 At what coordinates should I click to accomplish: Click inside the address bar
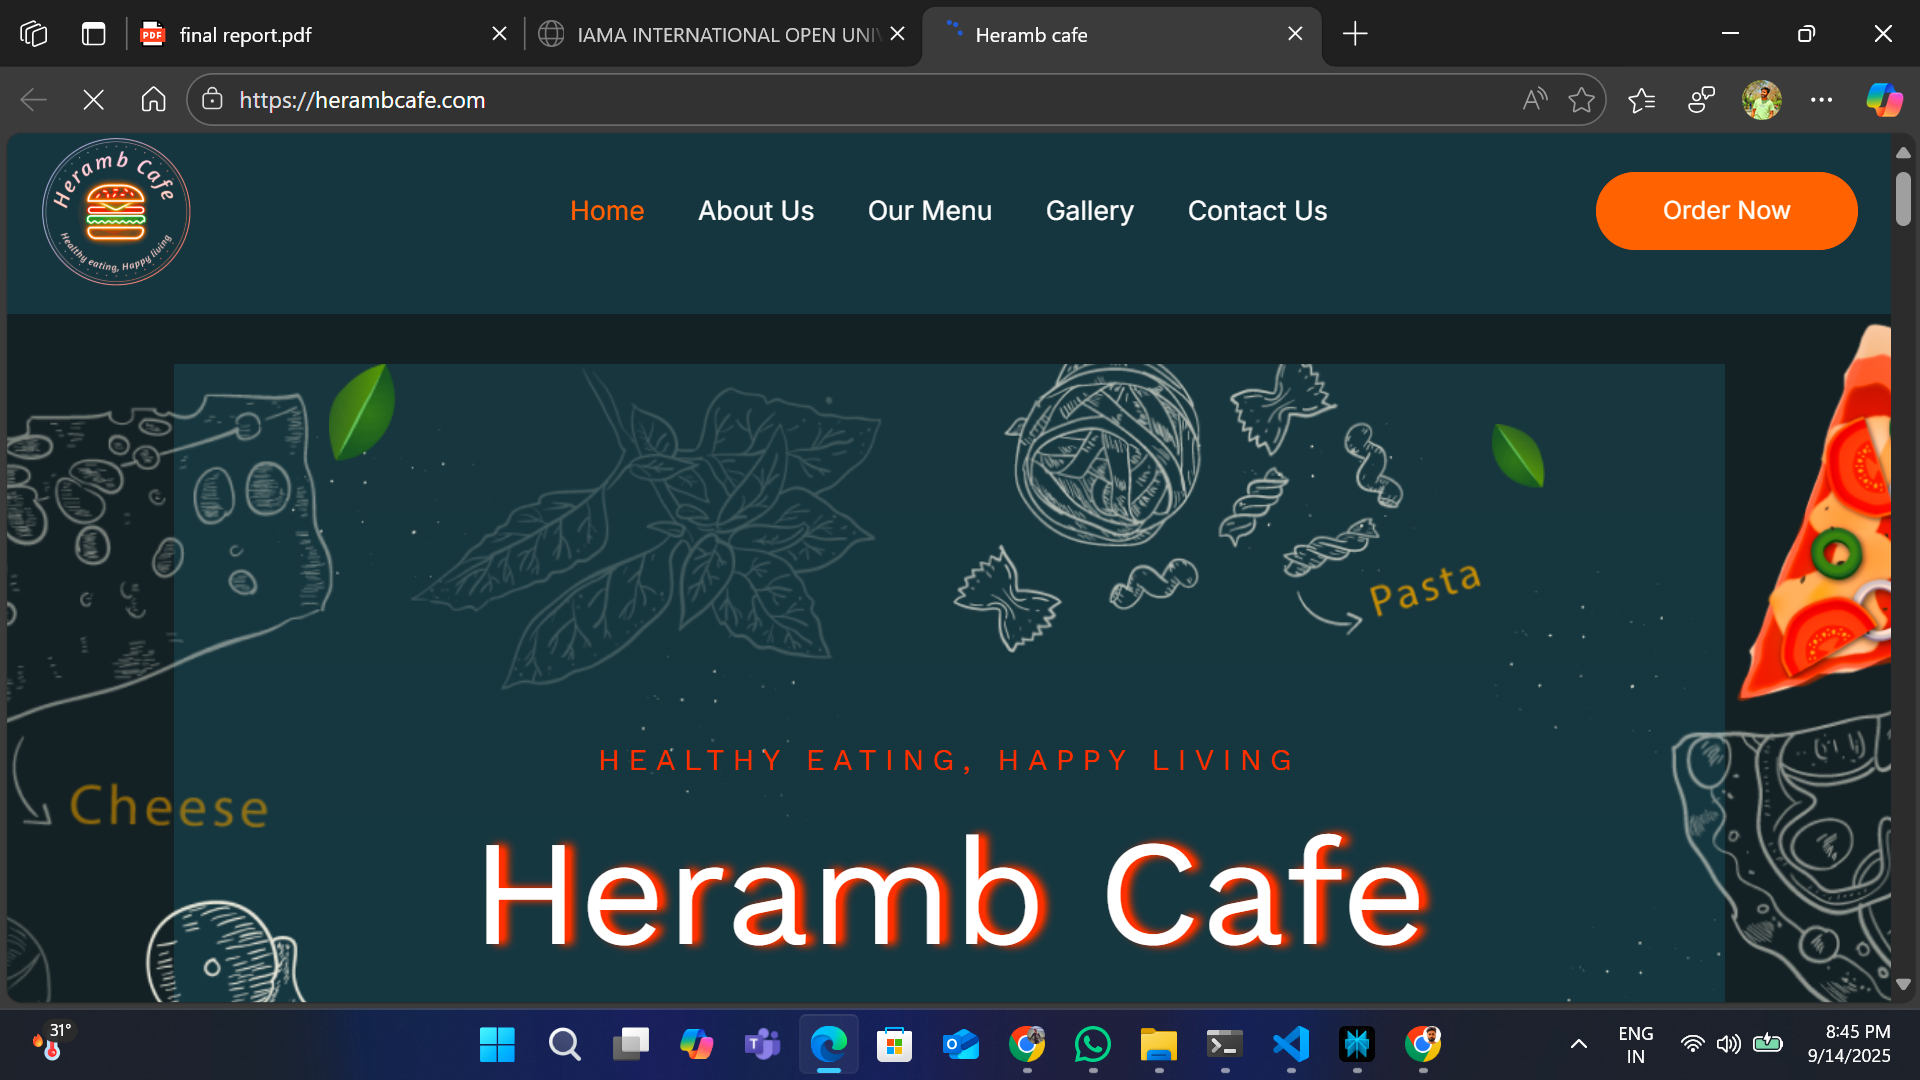700,100
